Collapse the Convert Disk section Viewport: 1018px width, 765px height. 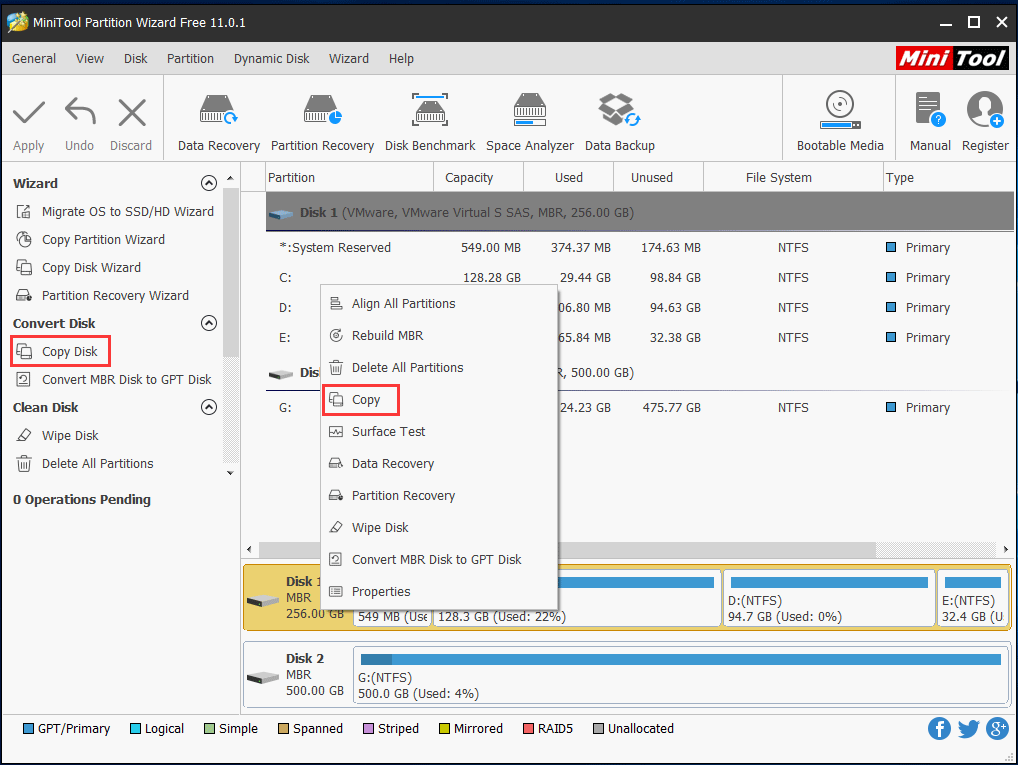(x=208, y=323)
